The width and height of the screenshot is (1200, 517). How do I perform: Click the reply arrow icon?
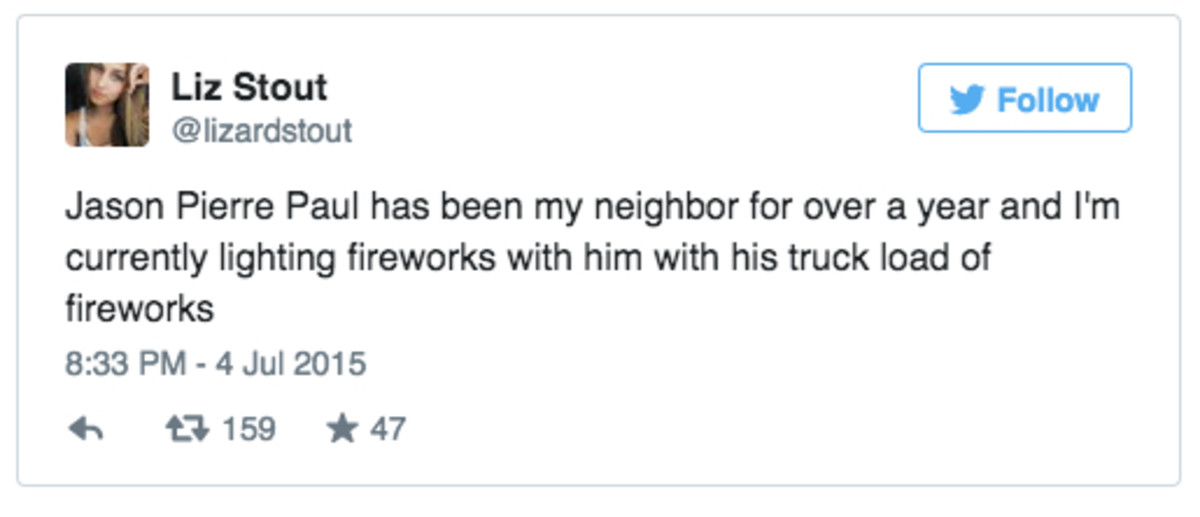click(86, 430)
